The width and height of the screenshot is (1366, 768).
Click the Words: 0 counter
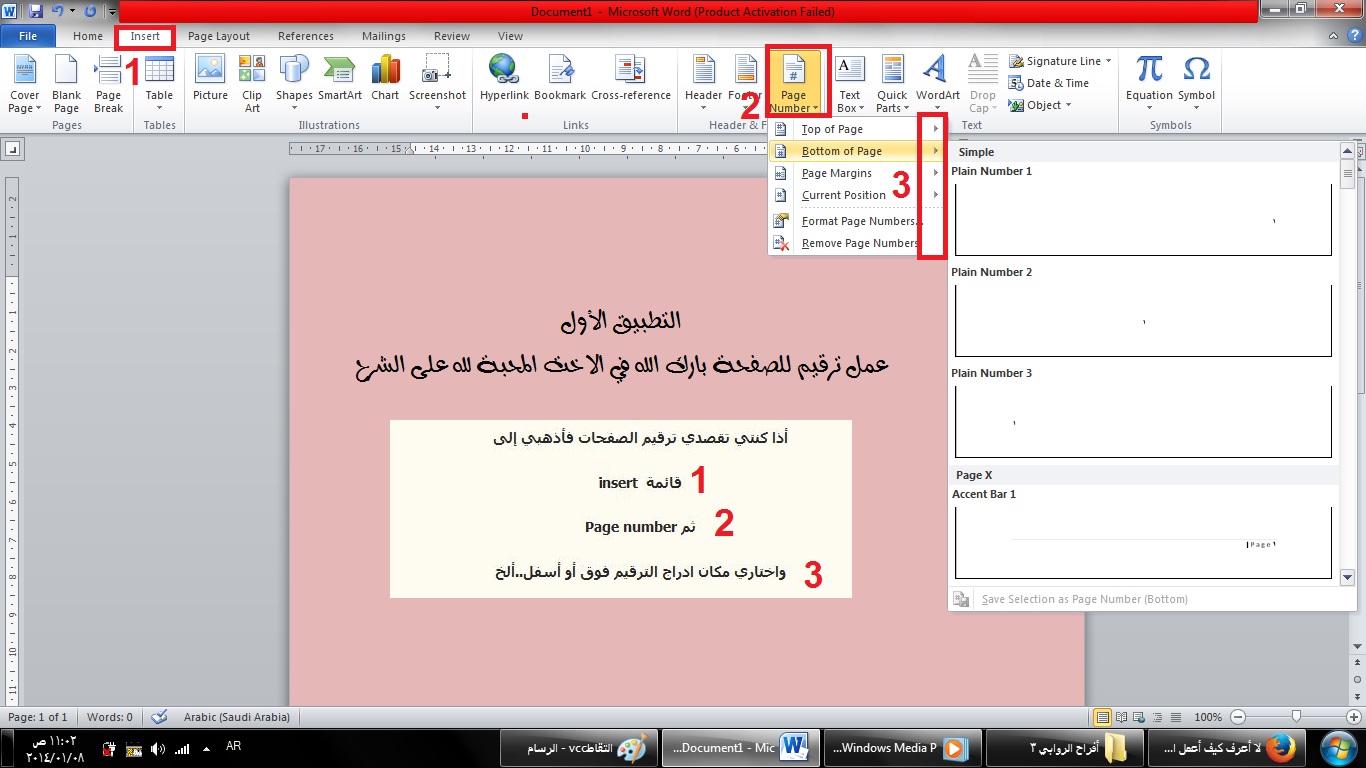[x=110, y=717]
